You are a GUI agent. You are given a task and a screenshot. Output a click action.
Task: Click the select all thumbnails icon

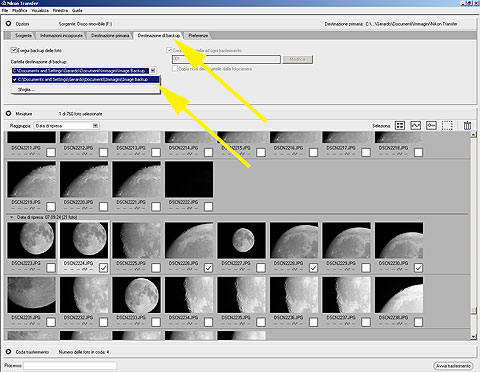400,126
